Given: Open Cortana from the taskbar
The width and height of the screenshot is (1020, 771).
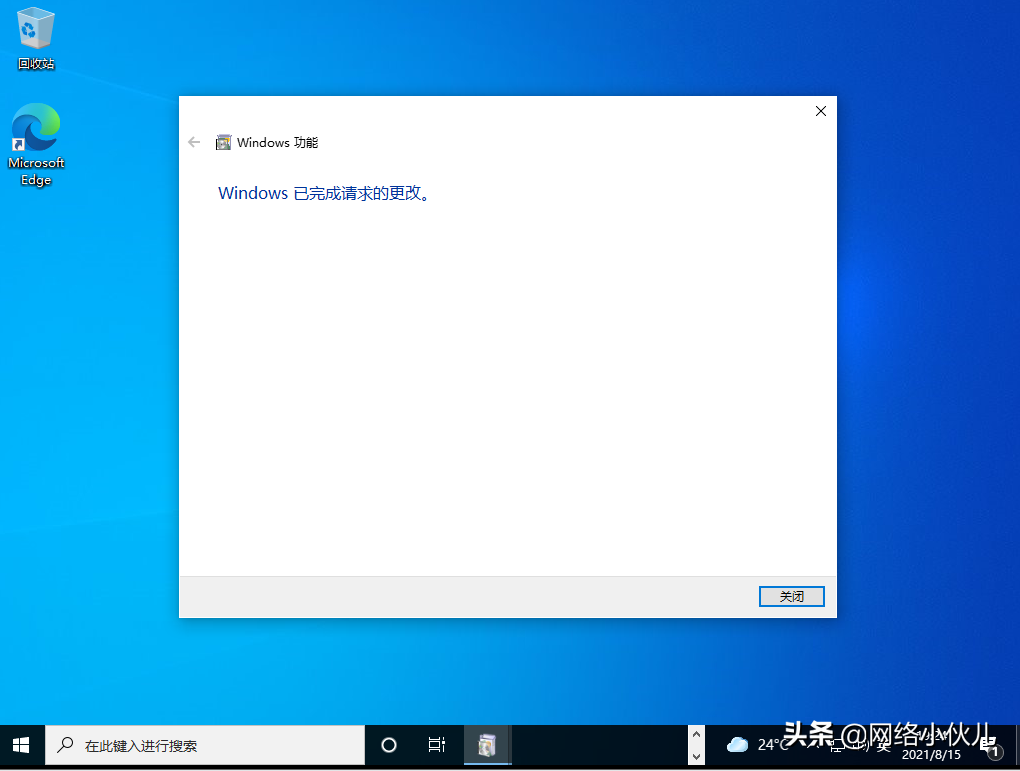Looking at the screenshot, I should point(388,744).
